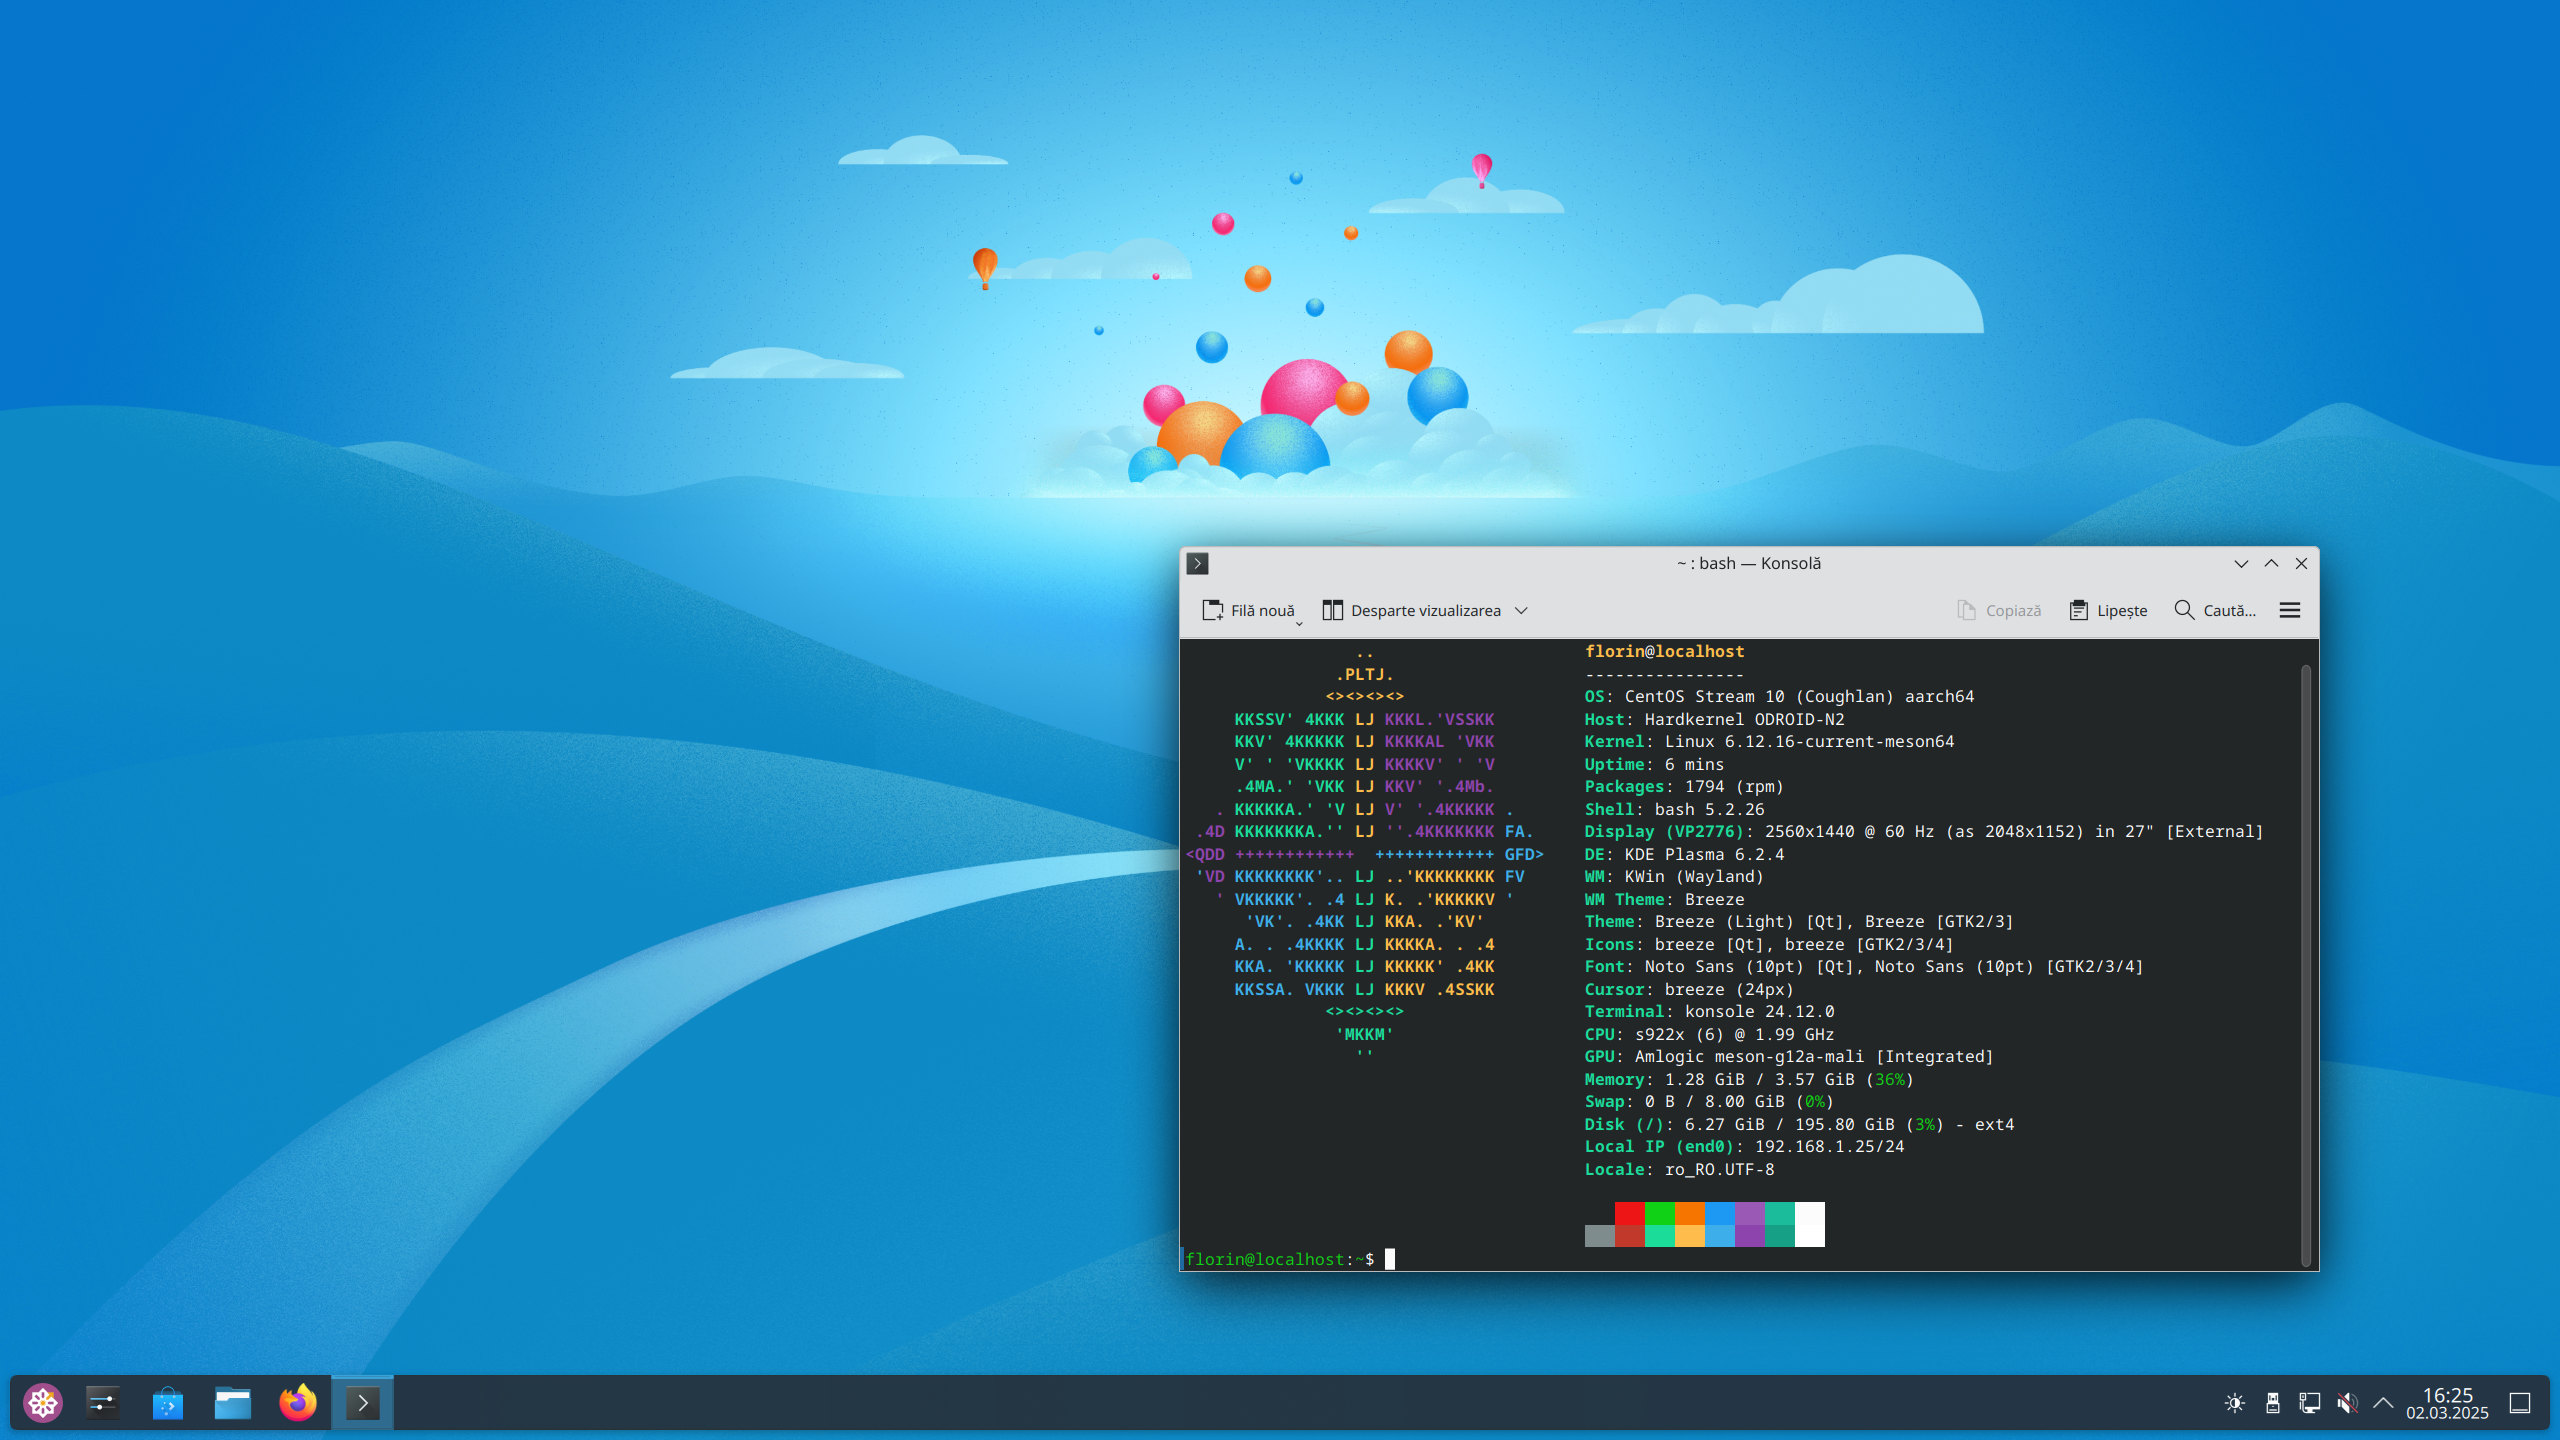Click the text 'Amlogic meson-g12a-mali [Integrated]'
This screenshot has width=2560, height=1440.
1814,1056
